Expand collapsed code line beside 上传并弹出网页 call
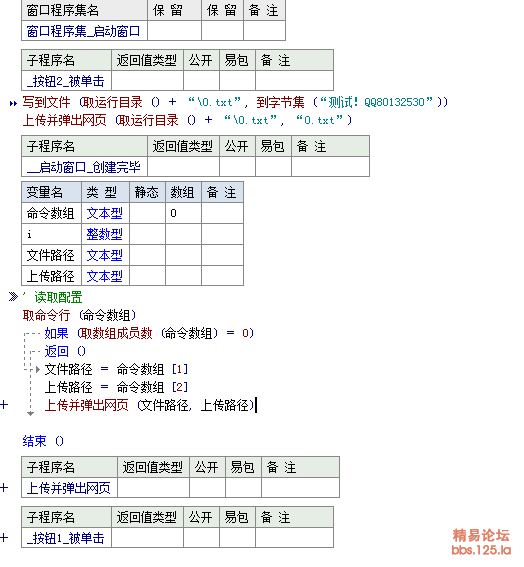This screenshot has width=524, height=567. click(x=4, y=405)
